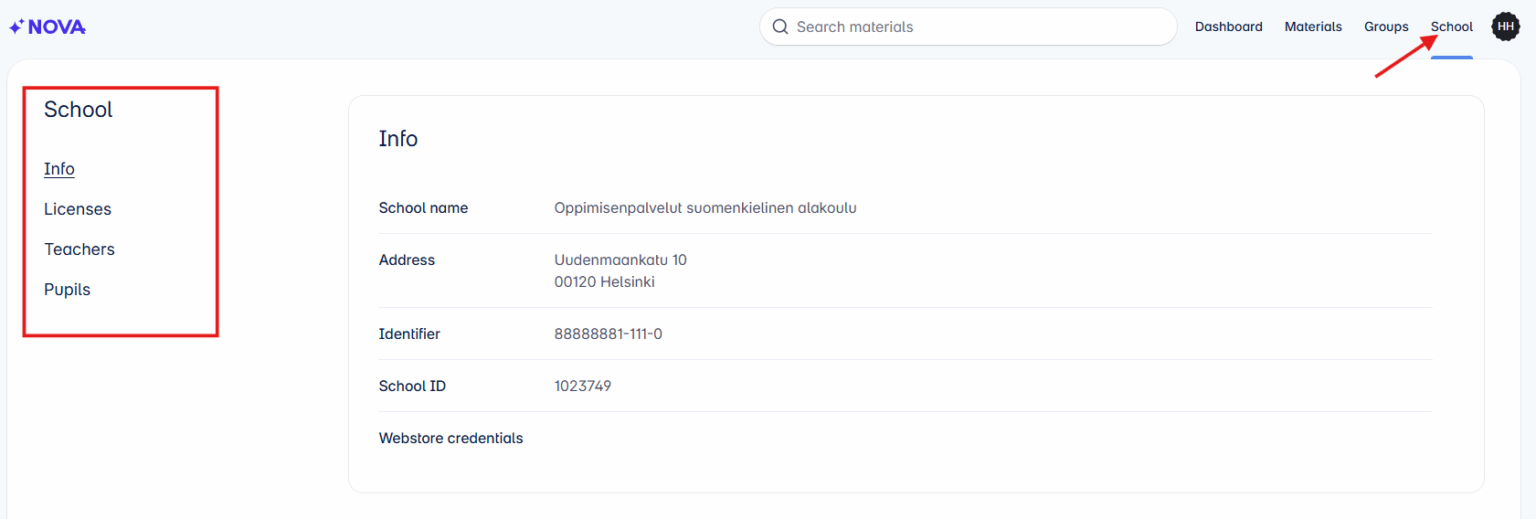Image resolution: width=1536 pixels, height=519 pixels.
Task: Open the Info link in the sidebar
Action: [x=59, y=169]
